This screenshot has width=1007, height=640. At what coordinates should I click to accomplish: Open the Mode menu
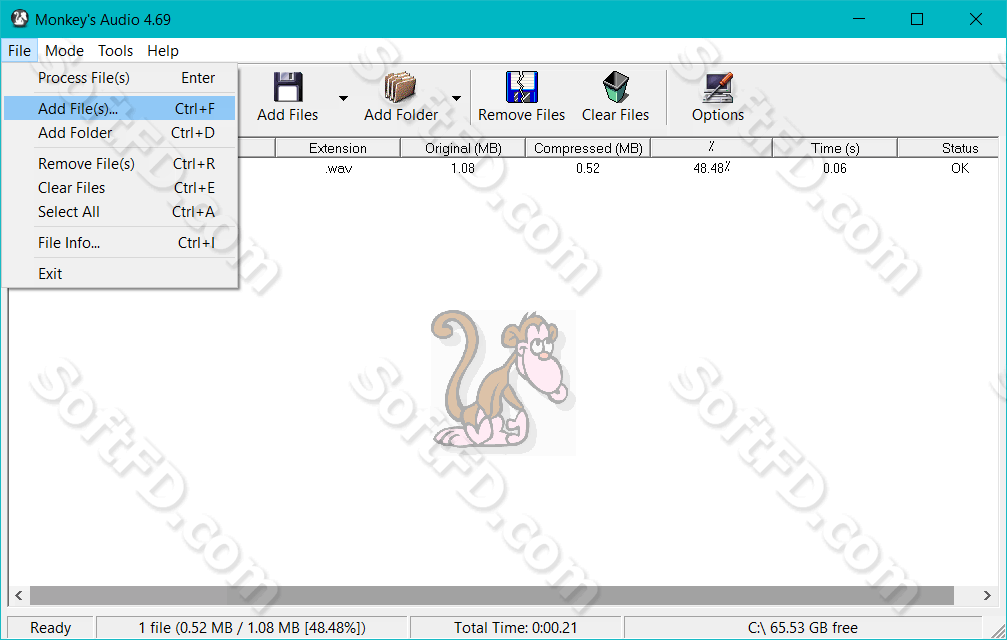click(64, 51)
